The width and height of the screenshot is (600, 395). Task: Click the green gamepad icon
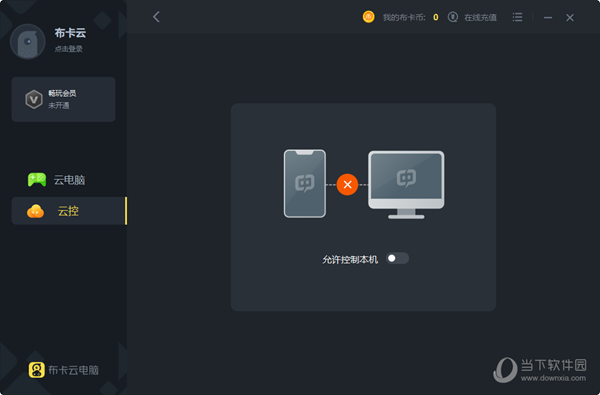(37, 180)
